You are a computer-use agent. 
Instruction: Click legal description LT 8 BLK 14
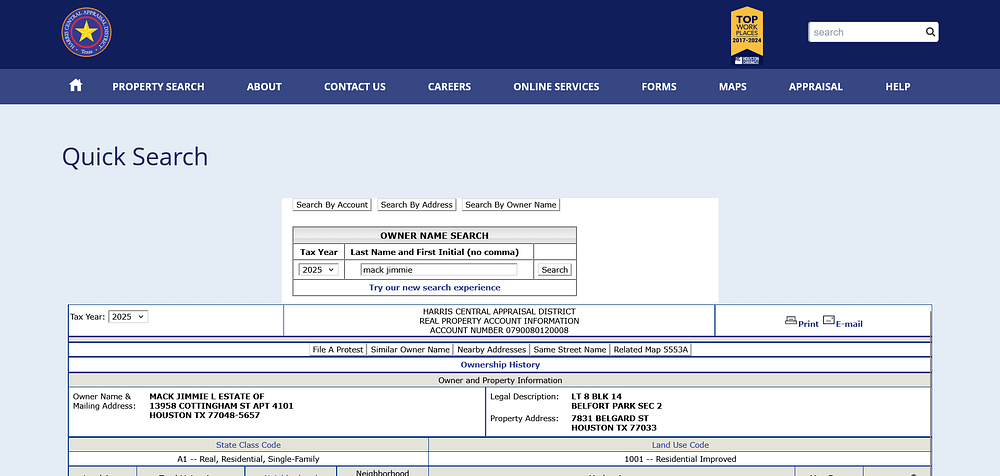tap(596, 396)
